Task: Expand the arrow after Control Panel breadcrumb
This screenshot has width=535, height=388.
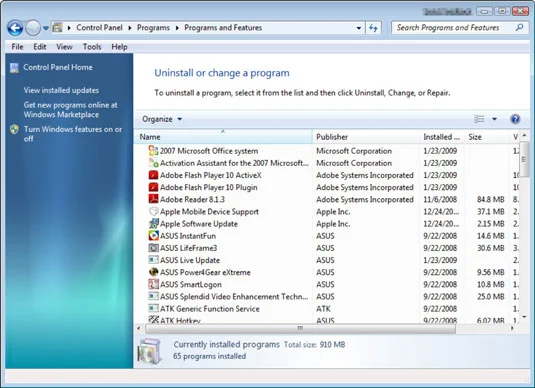Action: pyautogui.click(x=130, y=28)
